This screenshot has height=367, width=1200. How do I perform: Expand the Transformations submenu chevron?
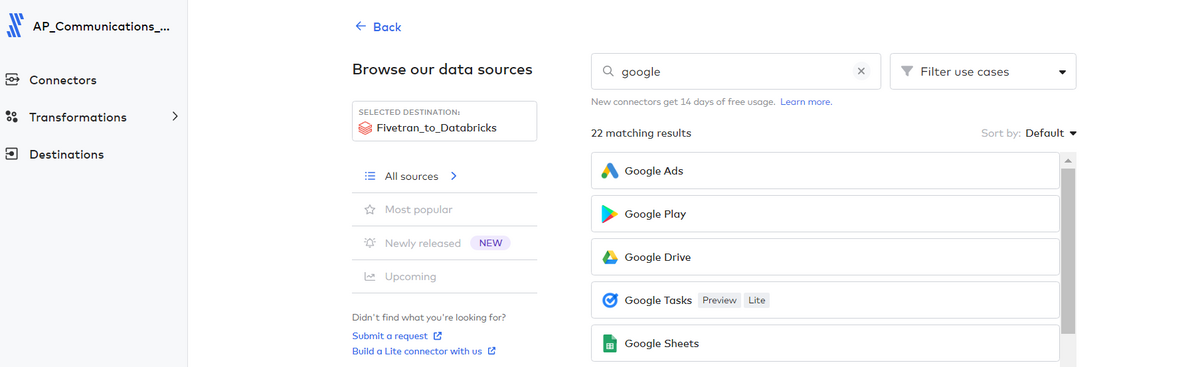[x=175, y=117]
